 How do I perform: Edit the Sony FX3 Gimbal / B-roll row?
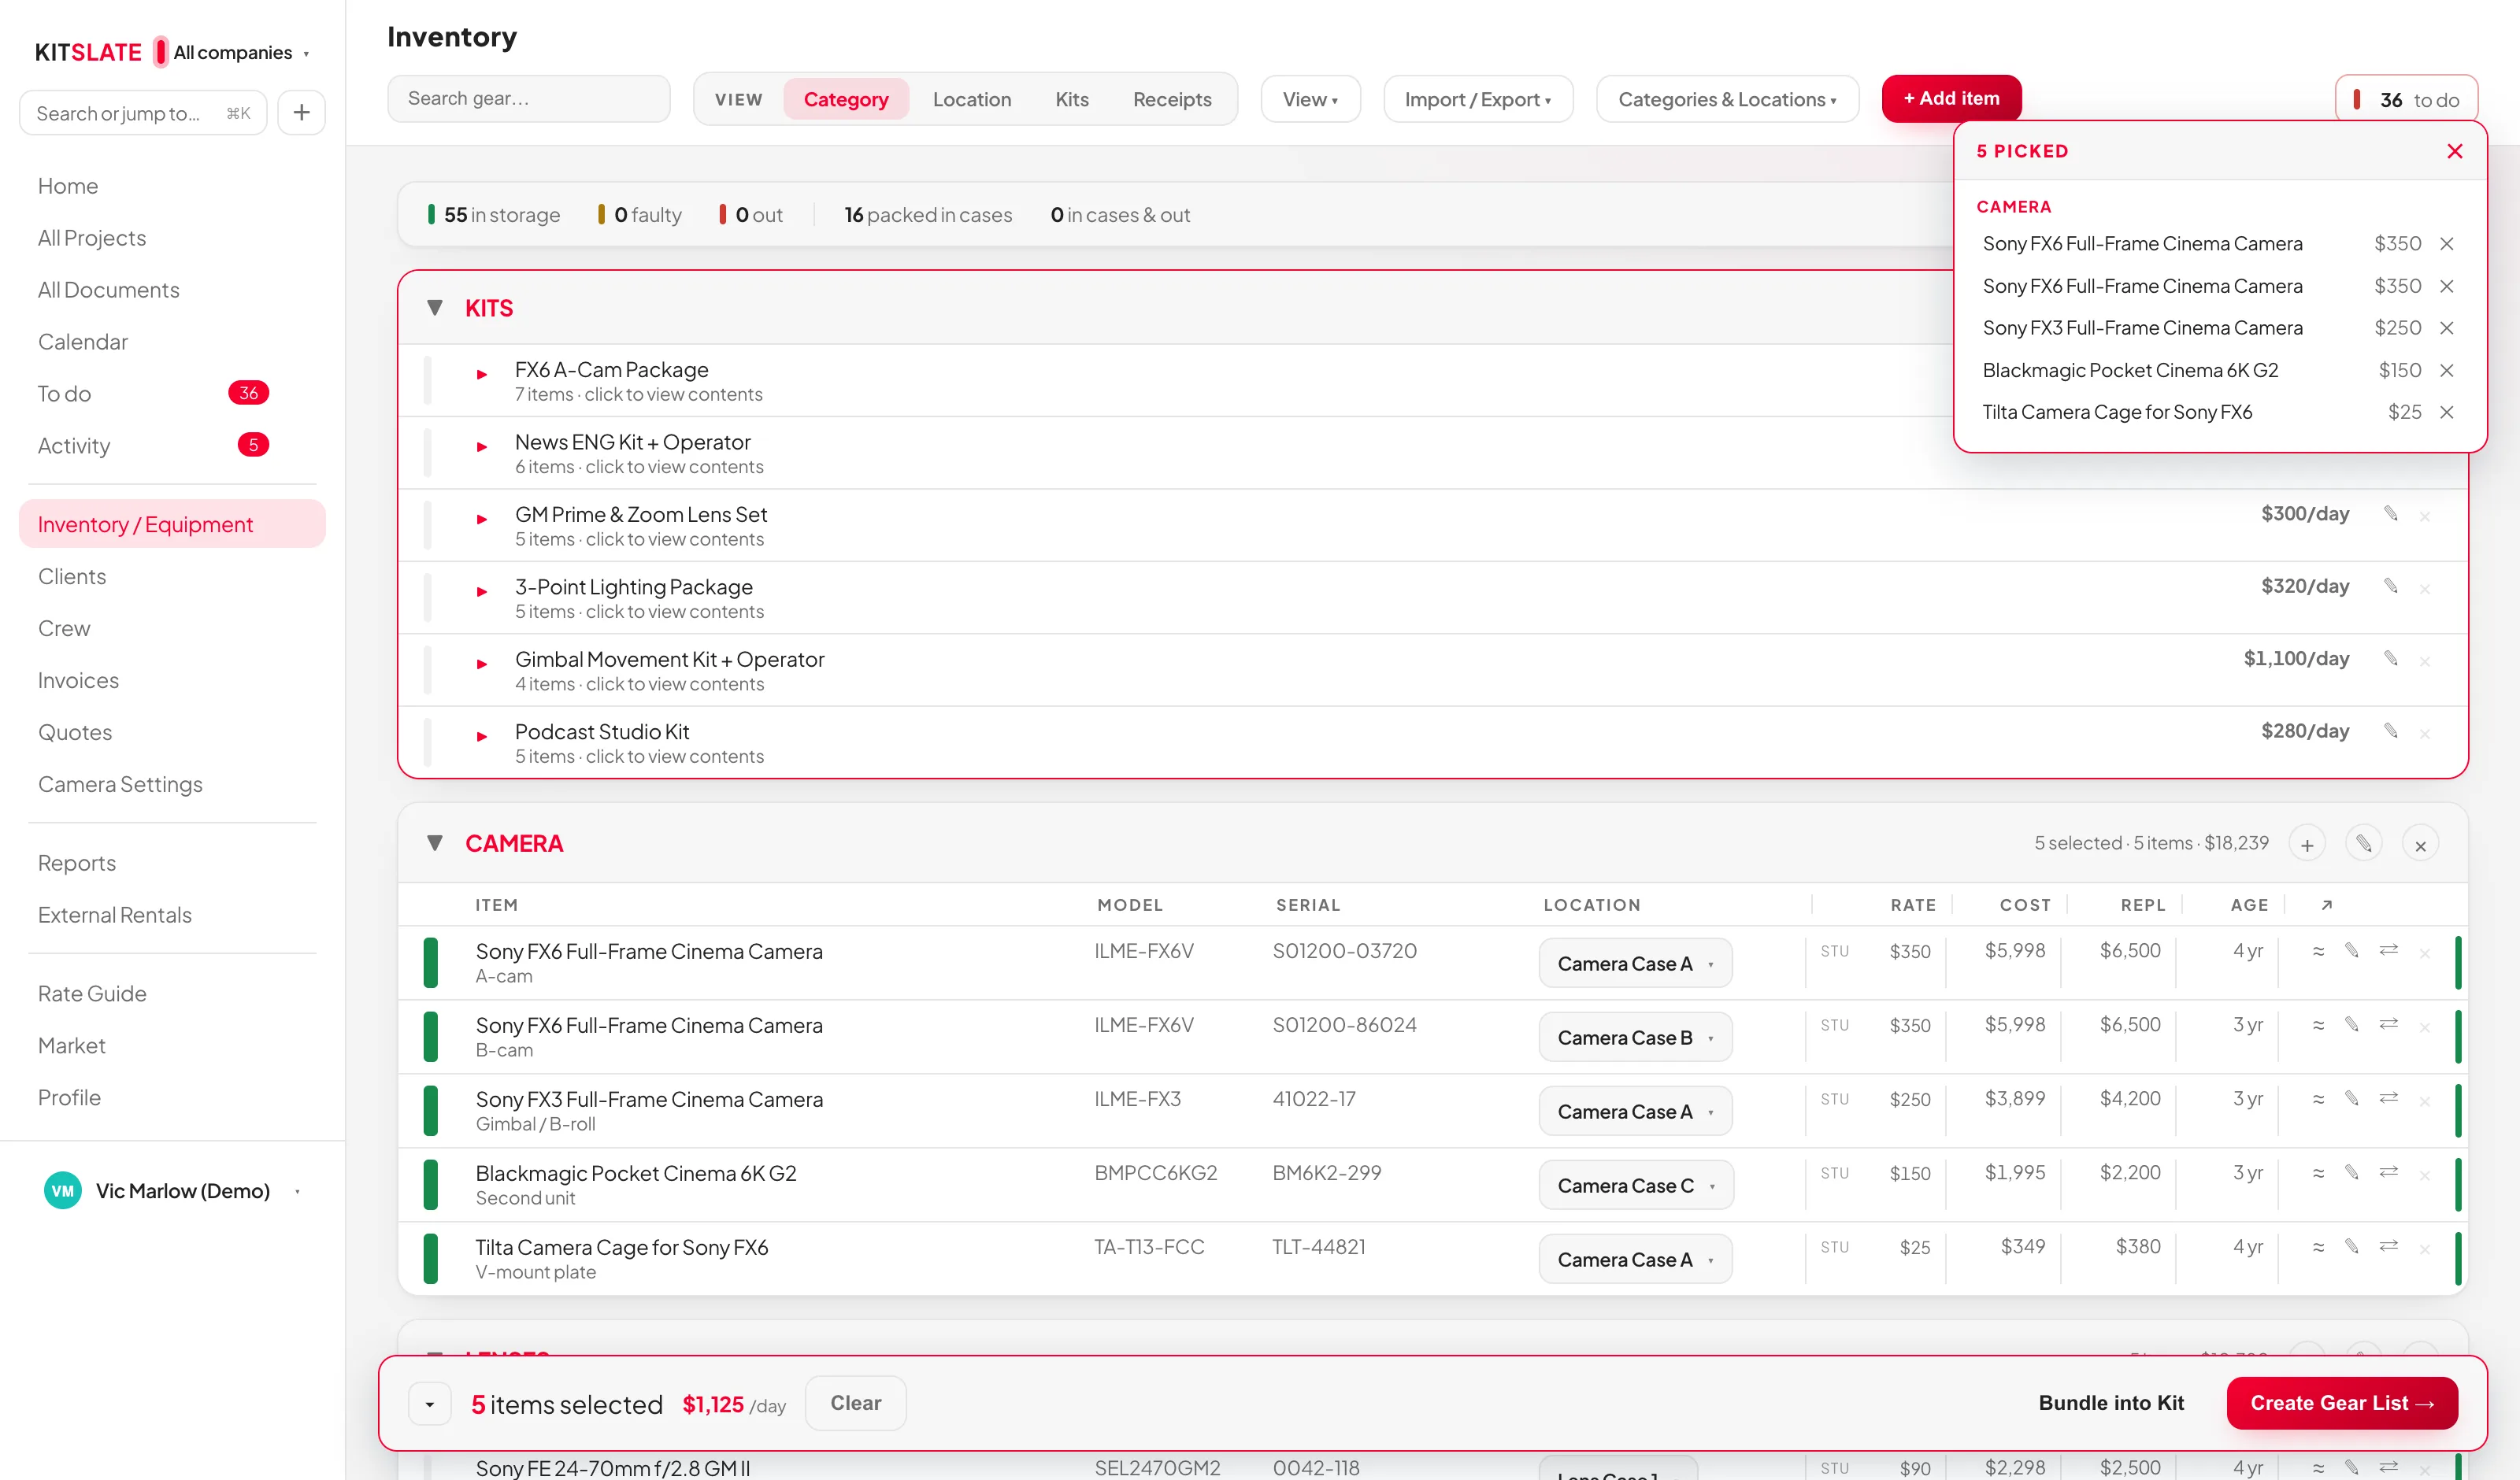pyautogui.click(x=2352, y=1099)
